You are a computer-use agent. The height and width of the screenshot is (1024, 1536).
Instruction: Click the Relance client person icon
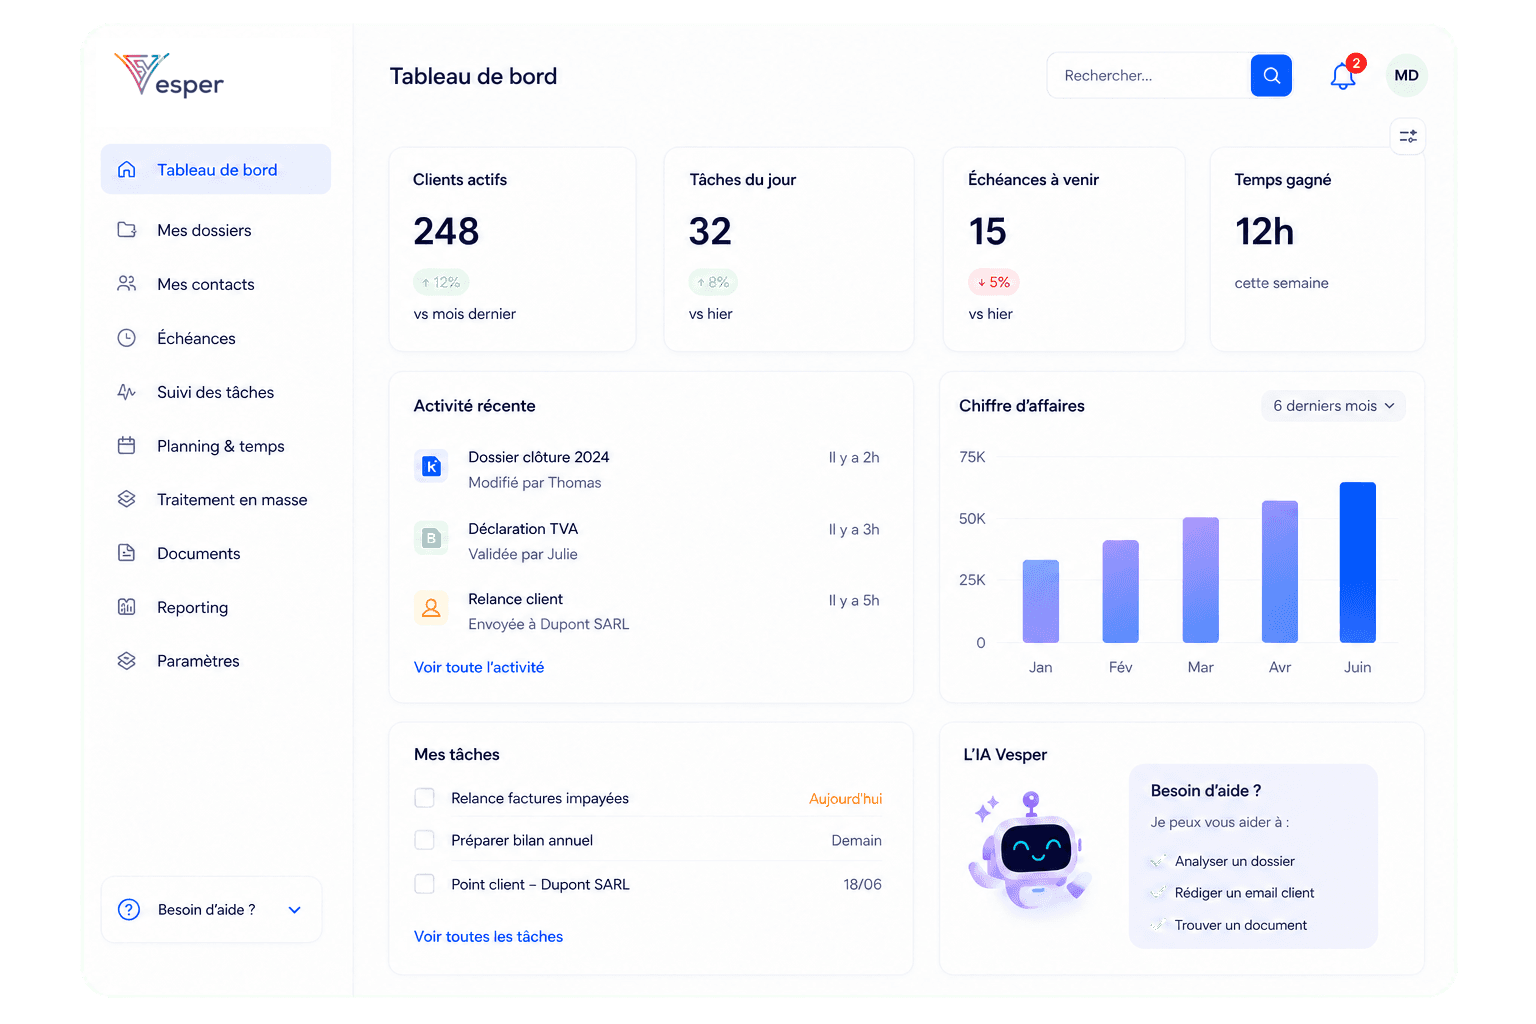click(x=431, y=608)
